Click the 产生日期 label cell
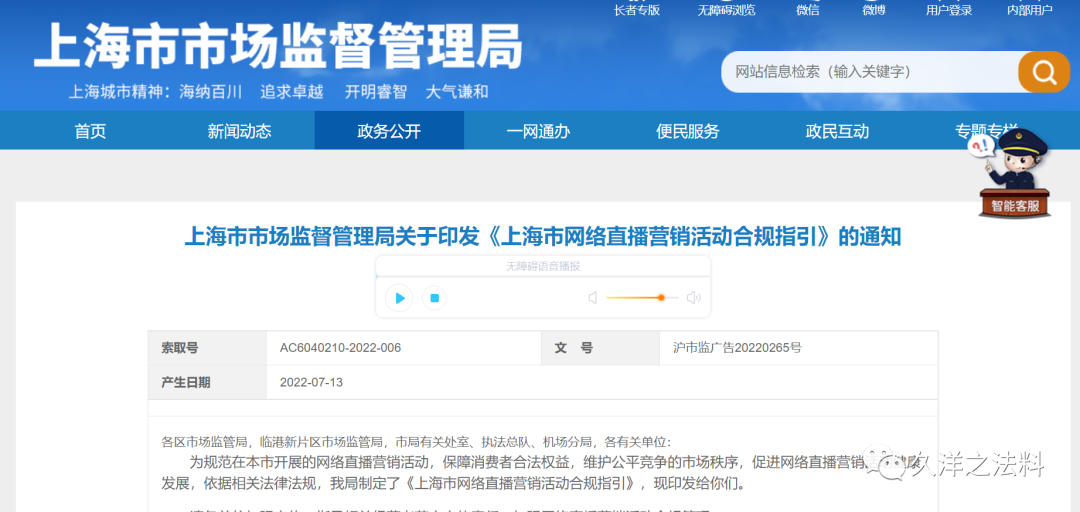Viewport: 1080px width, 512px height. 207,382
